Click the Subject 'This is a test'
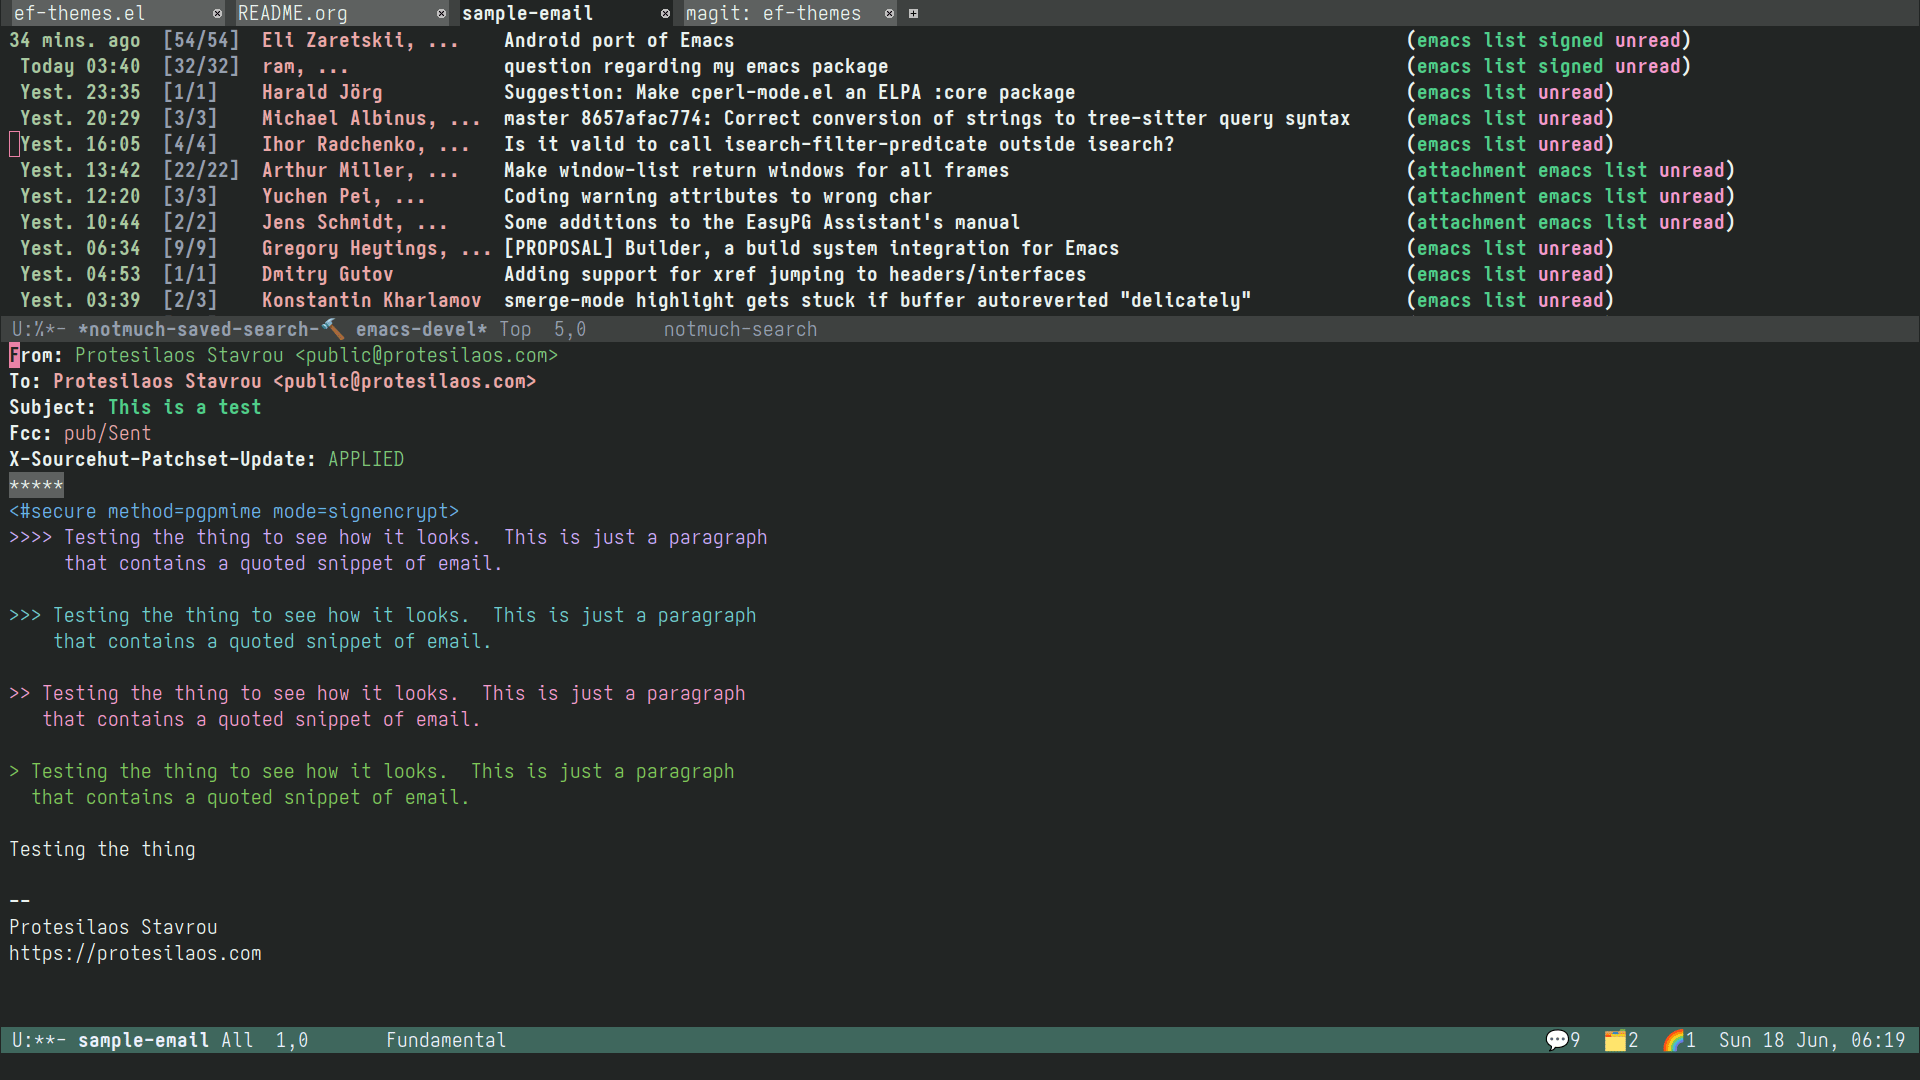The height and width of the screenshot is (1080, 1920). click(184, 407)
